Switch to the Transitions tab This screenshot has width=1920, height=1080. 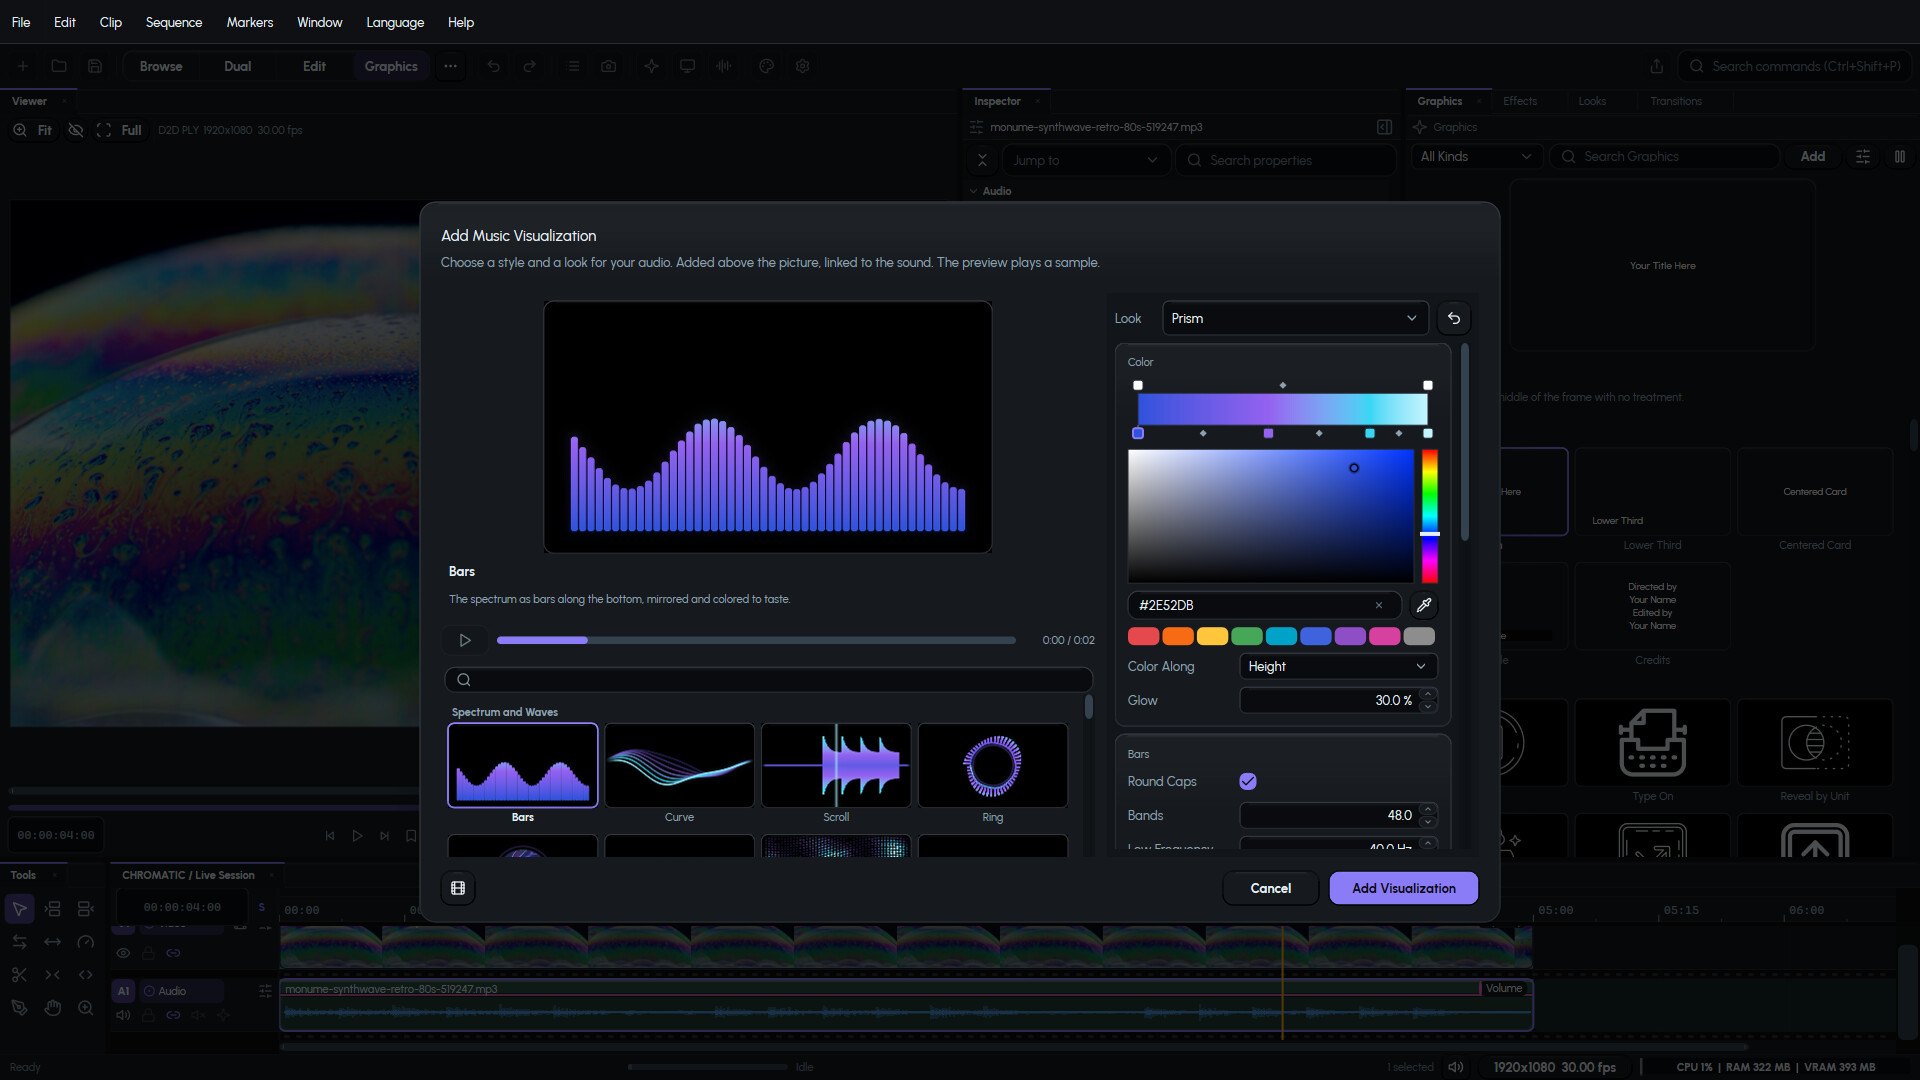tap(1676, 101)
